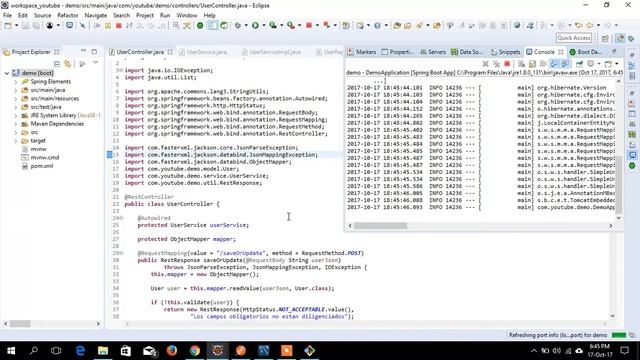
Task: Toggle Link with Editor in Project Explorer
Action: (67, 64)
